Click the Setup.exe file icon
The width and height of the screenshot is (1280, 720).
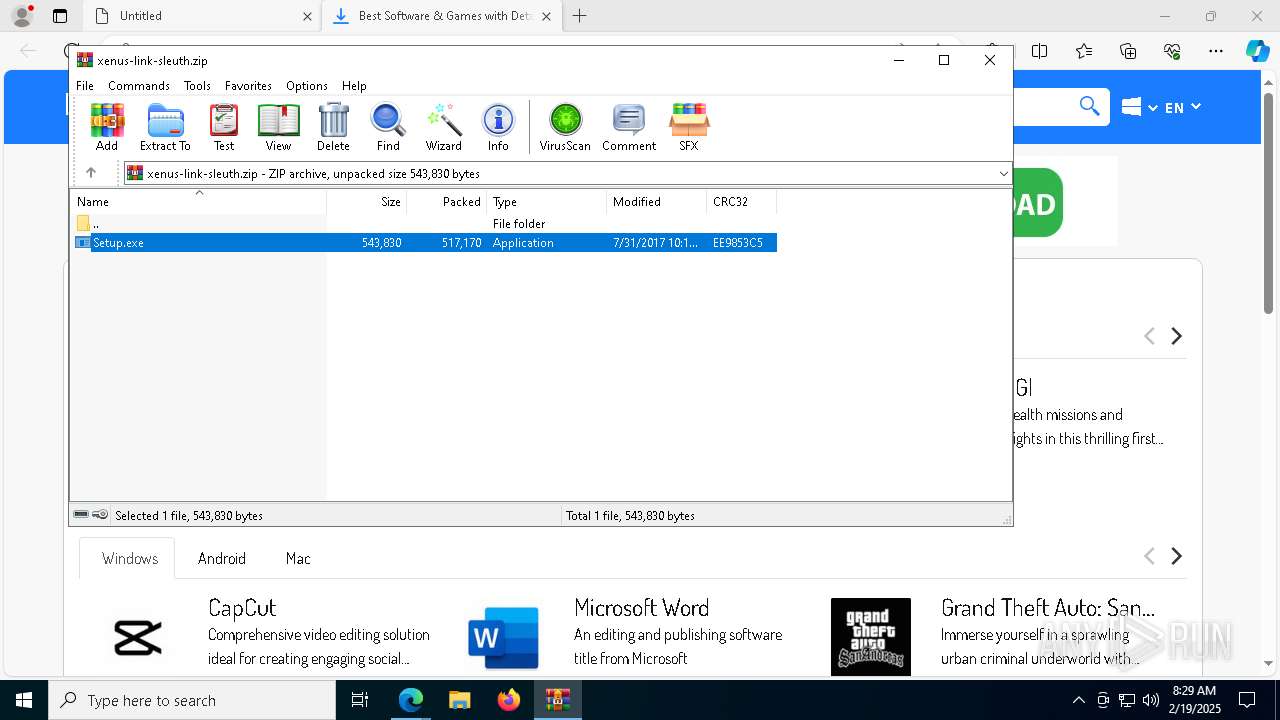point(83,243)
